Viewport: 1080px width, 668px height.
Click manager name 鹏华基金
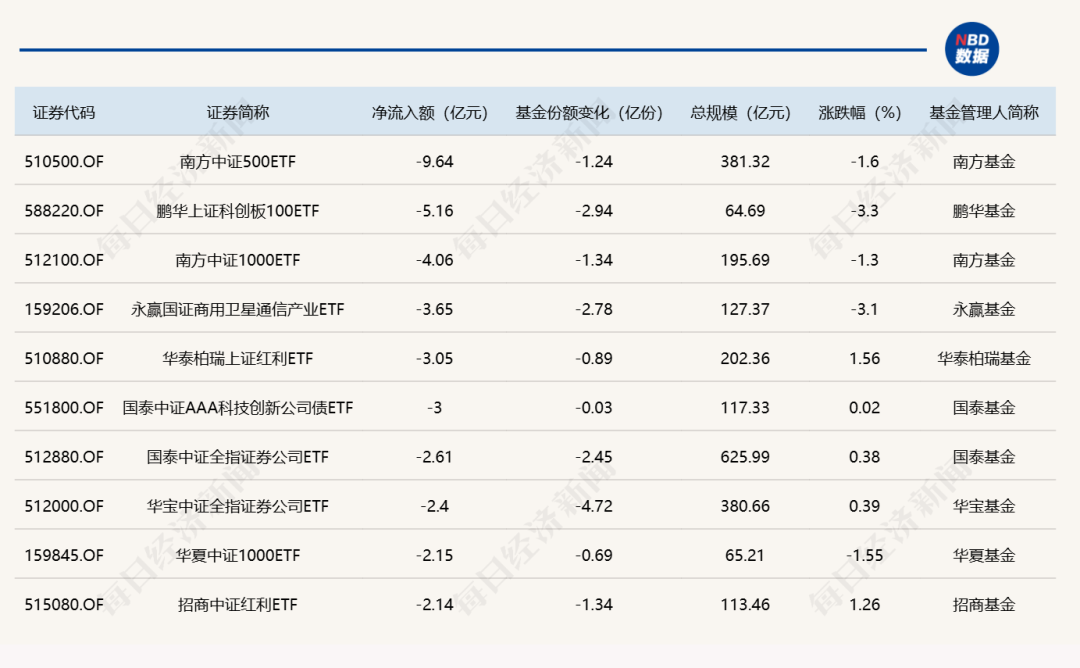click(984, 211)
